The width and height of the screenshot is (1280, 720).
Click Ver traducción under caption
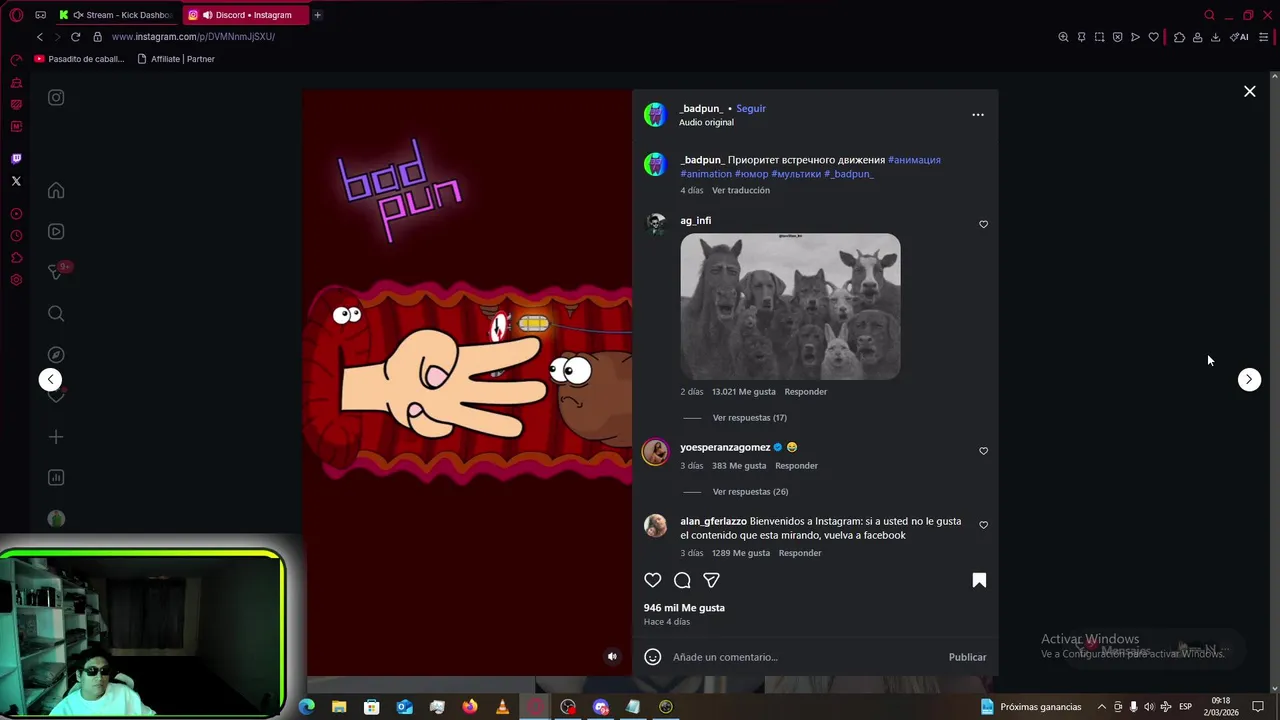tap(741, 190)
